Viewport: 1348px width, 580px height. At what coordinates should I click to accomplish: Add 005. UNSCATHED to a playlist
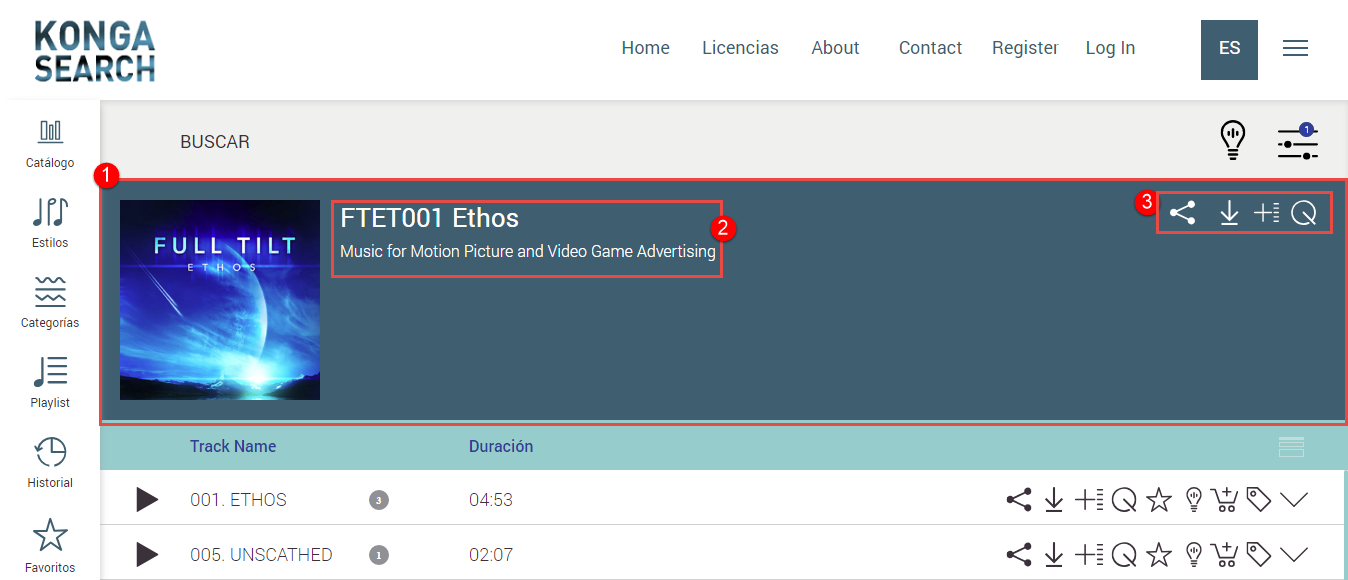pos(1089,554)
